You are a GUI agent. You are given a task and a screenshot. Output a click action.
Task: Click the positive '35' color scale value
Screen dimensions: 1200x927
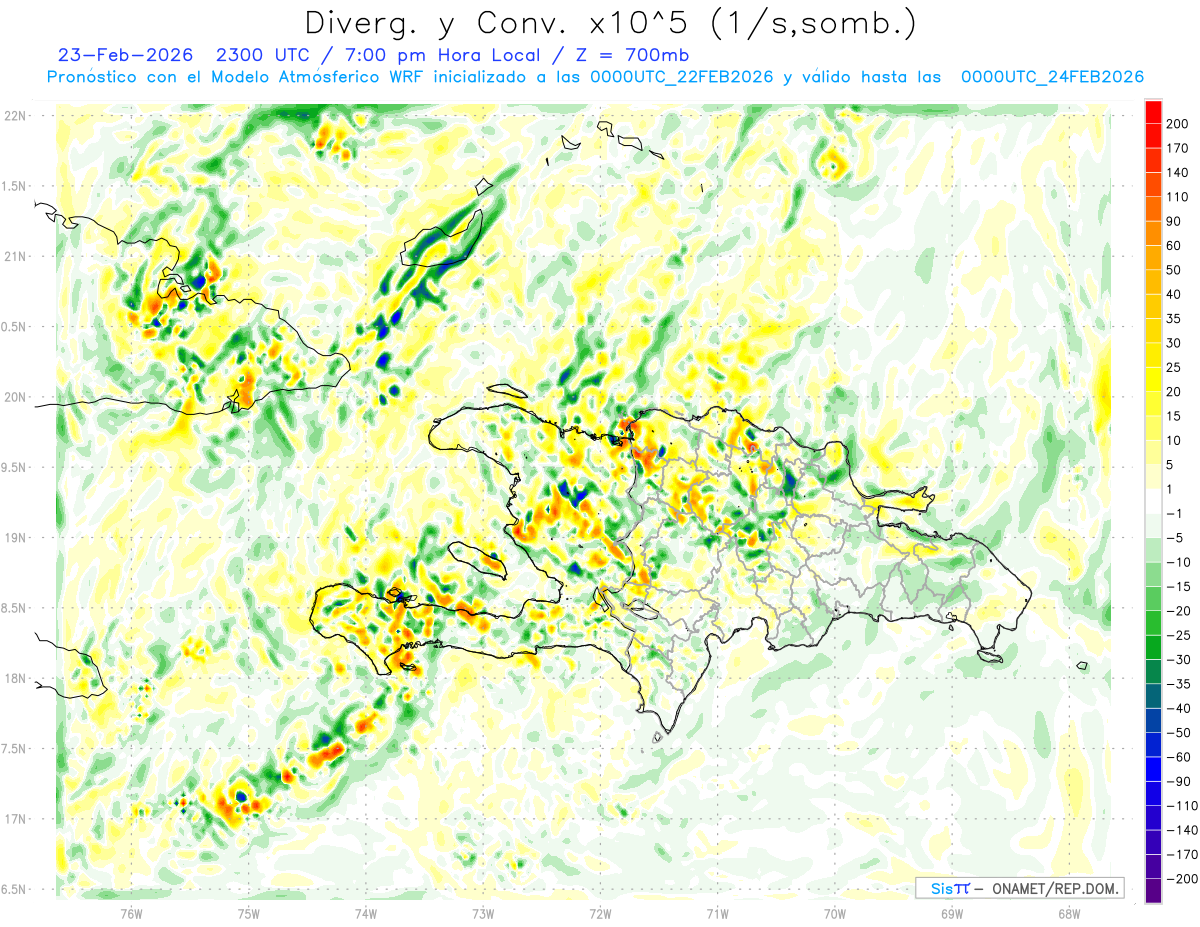point(1174,319)
